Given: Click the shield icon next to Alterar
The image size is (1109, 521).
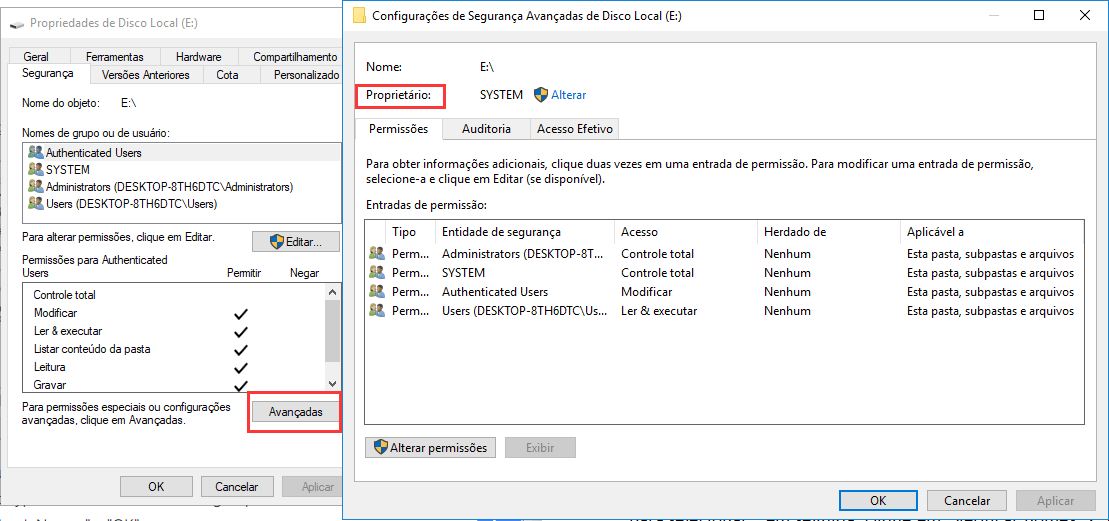Looking at the screenshot, I should click(541, 95).
